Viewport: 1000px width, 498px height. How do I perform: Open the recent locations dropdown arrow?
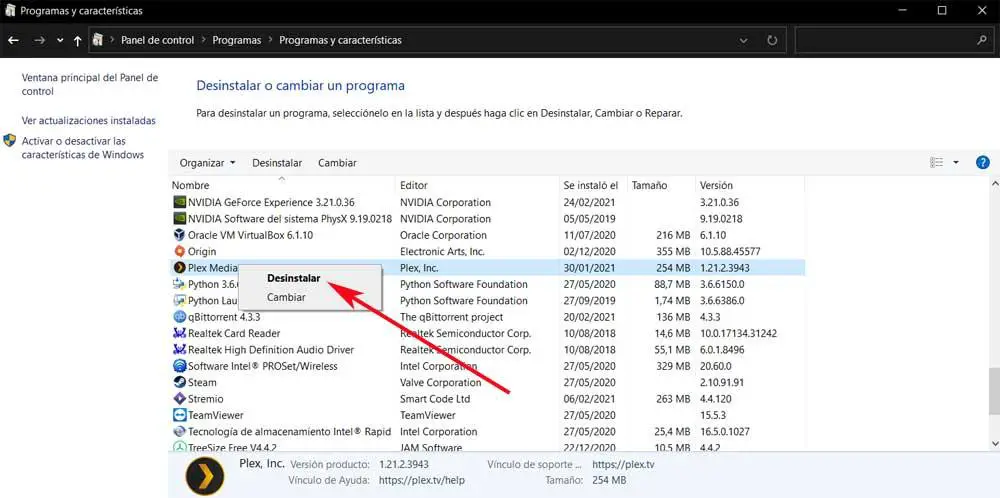click(x=60, y=40)
